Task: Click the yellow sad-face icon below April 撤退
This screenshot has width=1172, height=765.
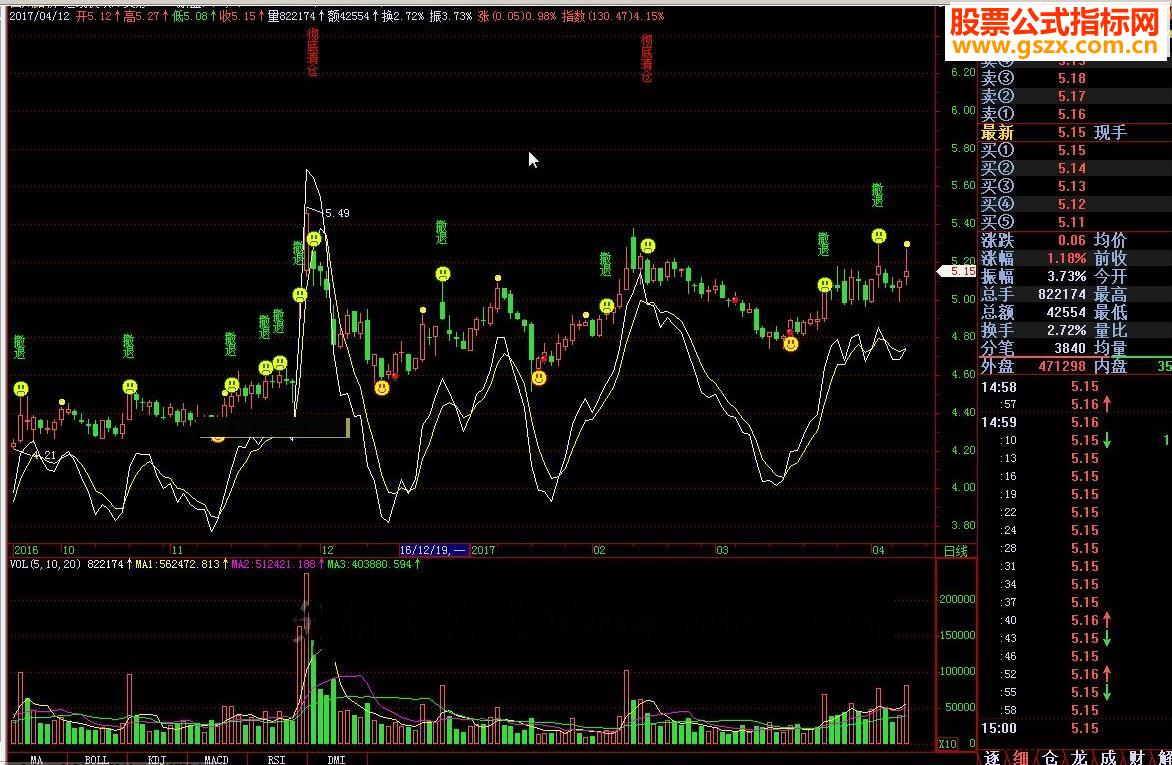Action: (x=879, y=236)
